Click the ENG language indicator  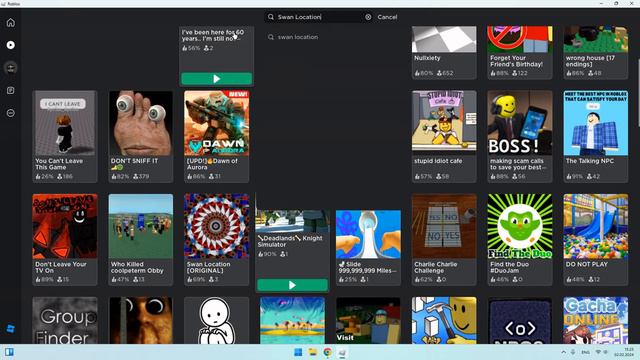click(585, 352)
